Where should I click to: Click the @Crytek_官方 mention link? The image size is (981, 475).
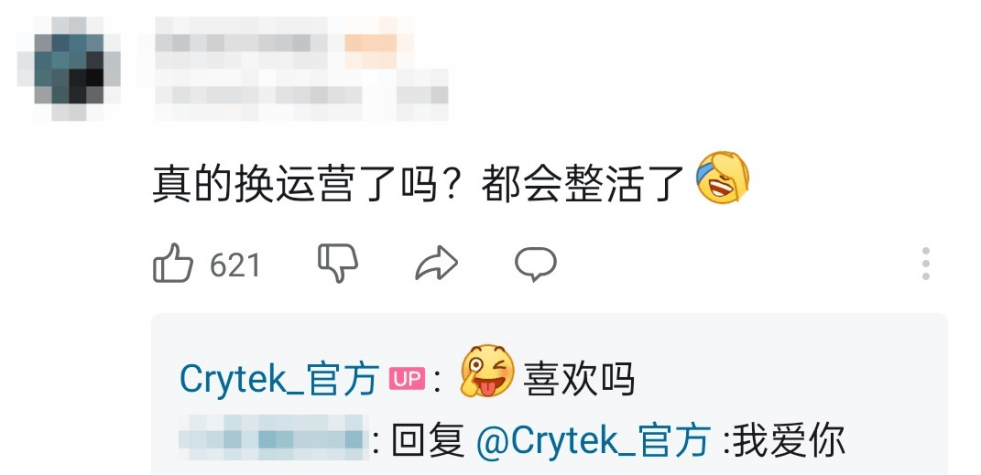tap(593, 440)
